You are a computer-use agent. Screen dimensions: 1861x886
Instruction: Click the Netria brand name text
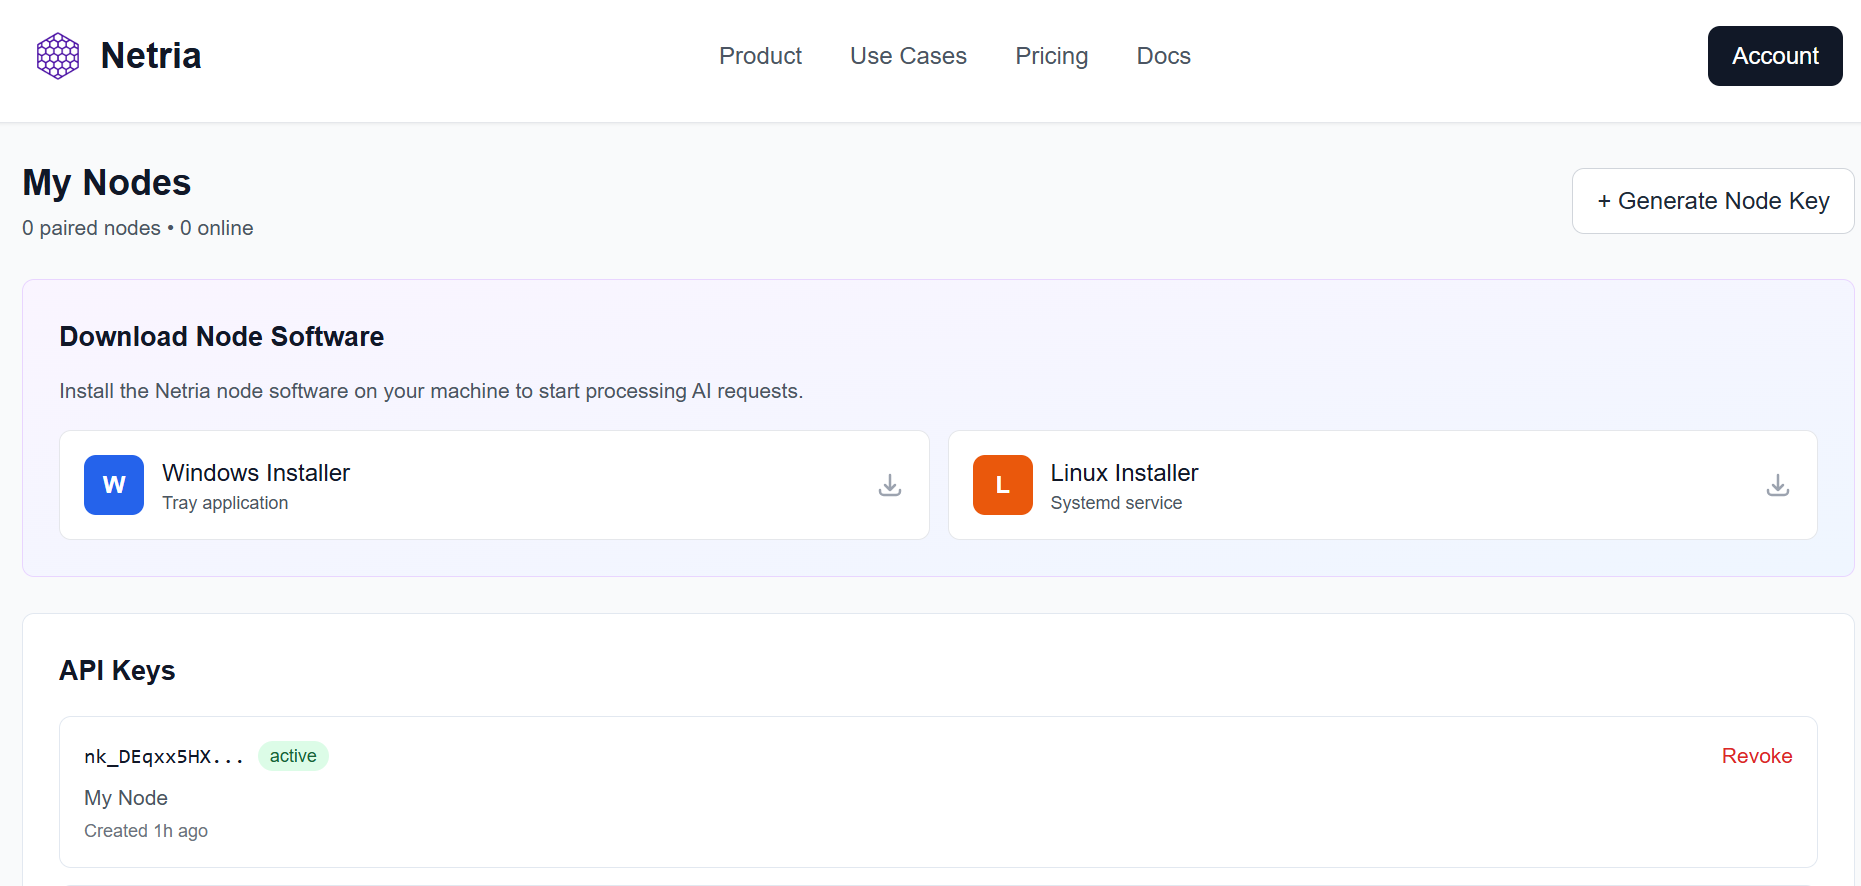[151, 56]
